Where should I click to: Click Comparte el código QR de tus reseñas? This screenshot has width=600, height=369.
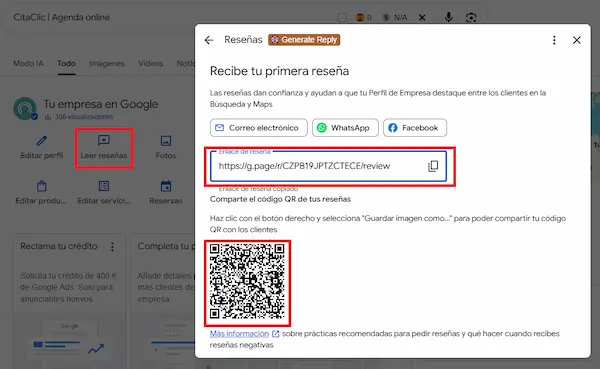[x=280, y=199]
